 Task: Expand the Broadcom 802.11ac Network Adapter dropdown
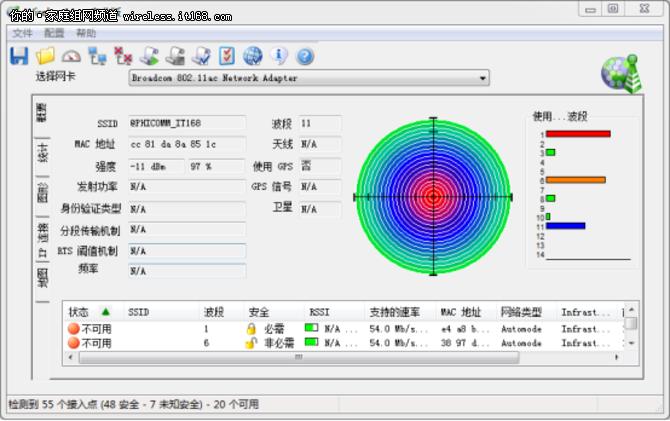pyautogui.click(x=482, y=78)
